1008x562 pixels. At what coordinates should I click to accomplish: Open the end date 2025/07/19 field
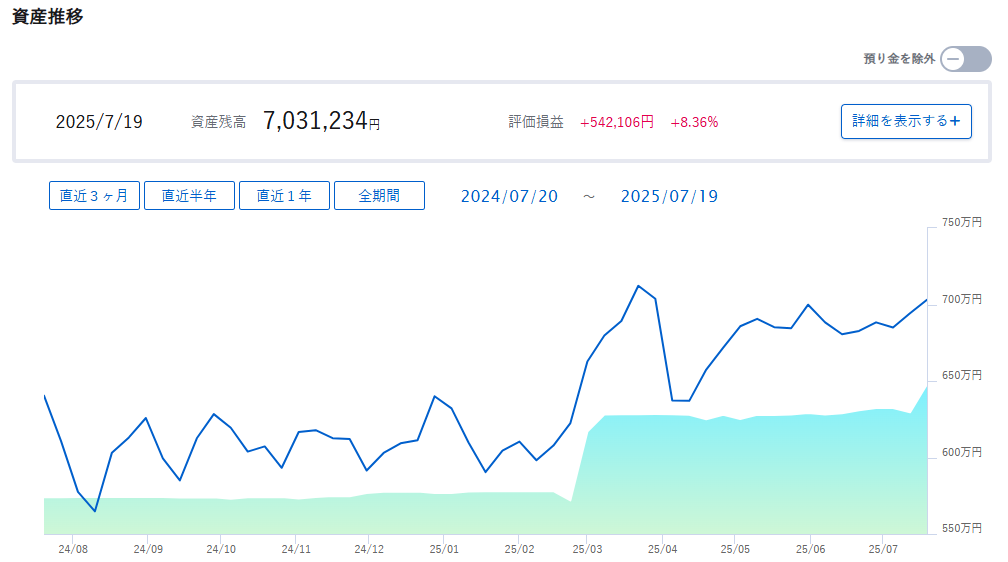click(x=669, y=196)
